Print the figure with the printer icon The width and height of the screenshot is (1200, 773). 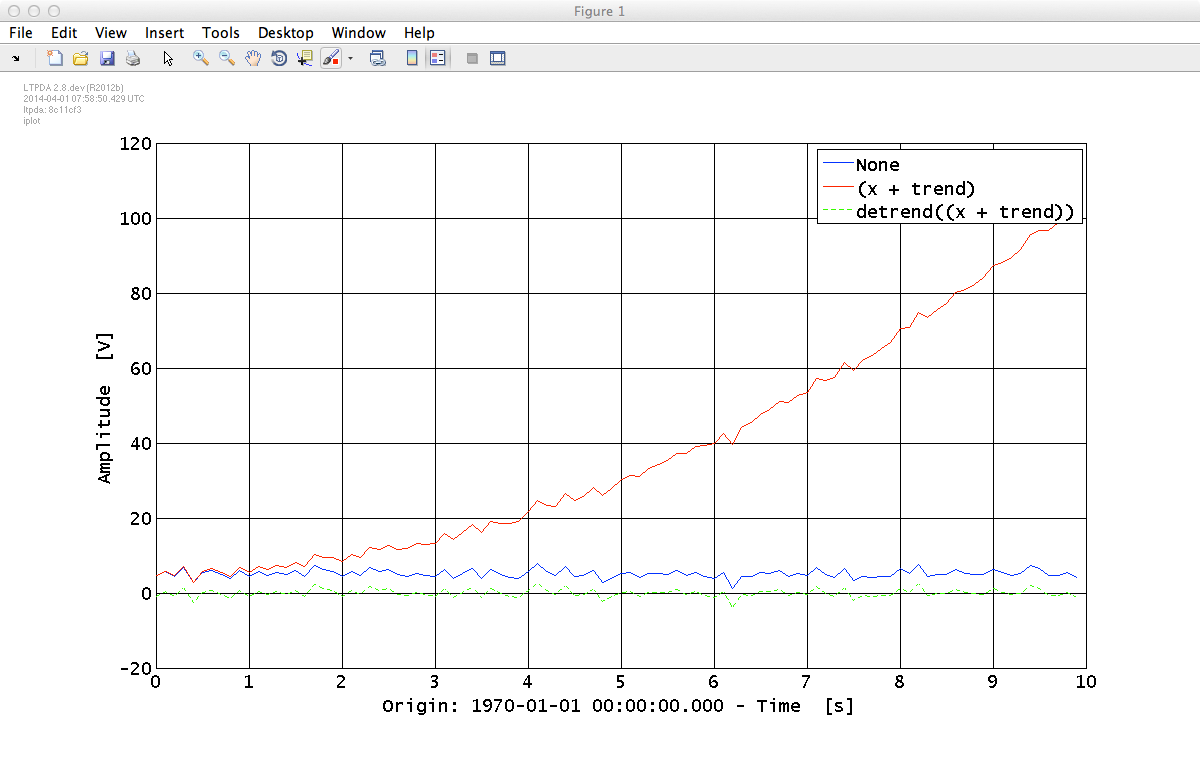[132, 59]
